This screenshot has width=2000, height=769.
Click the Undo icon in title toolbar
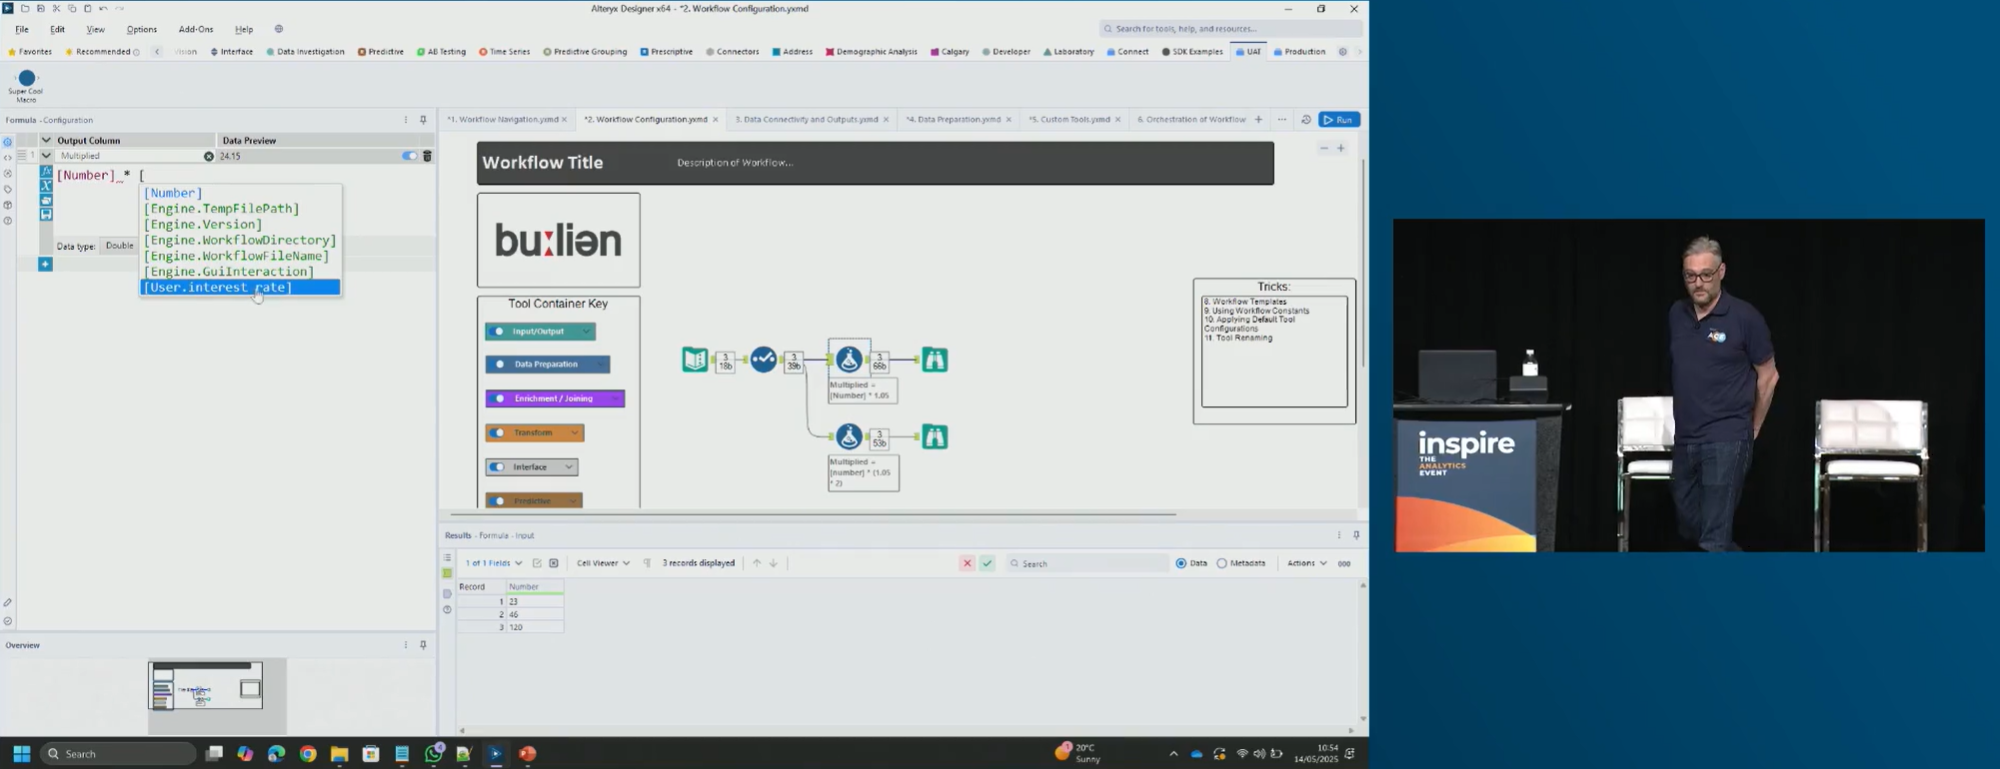pyautogui.click(x=103, y=8)
